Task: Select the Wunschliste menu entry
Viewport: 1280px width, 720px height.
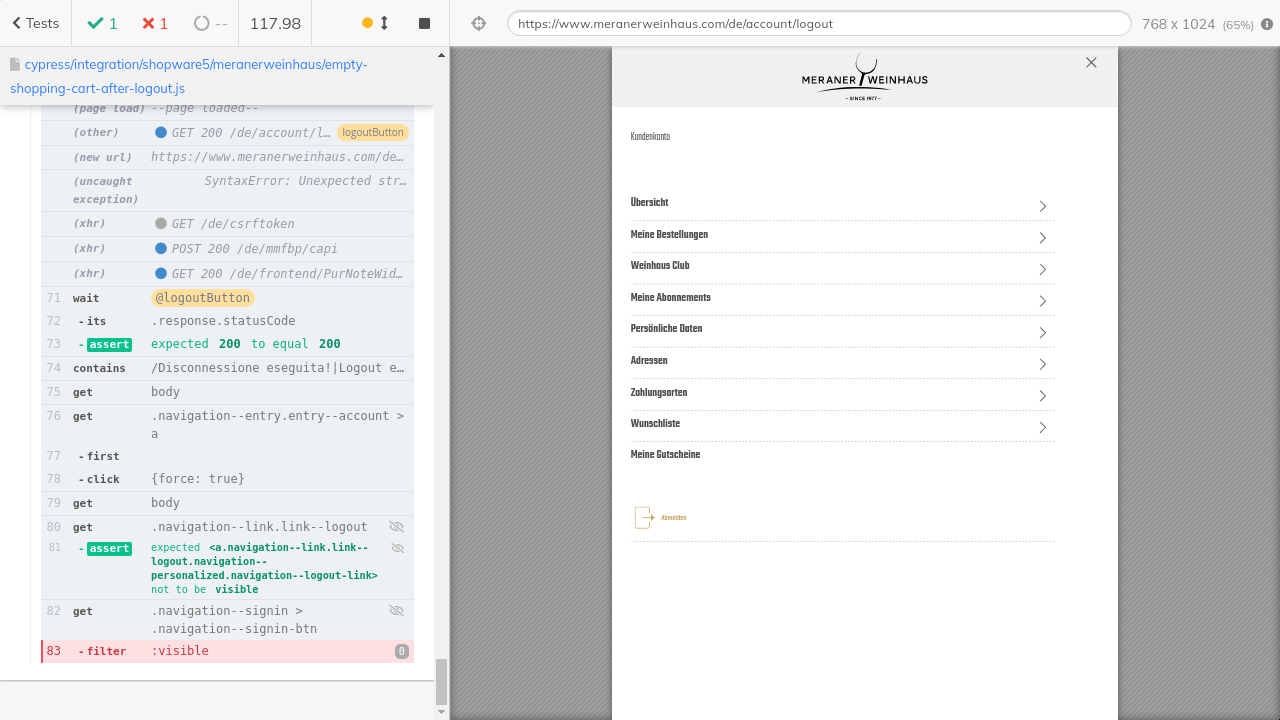Action: 655,424
